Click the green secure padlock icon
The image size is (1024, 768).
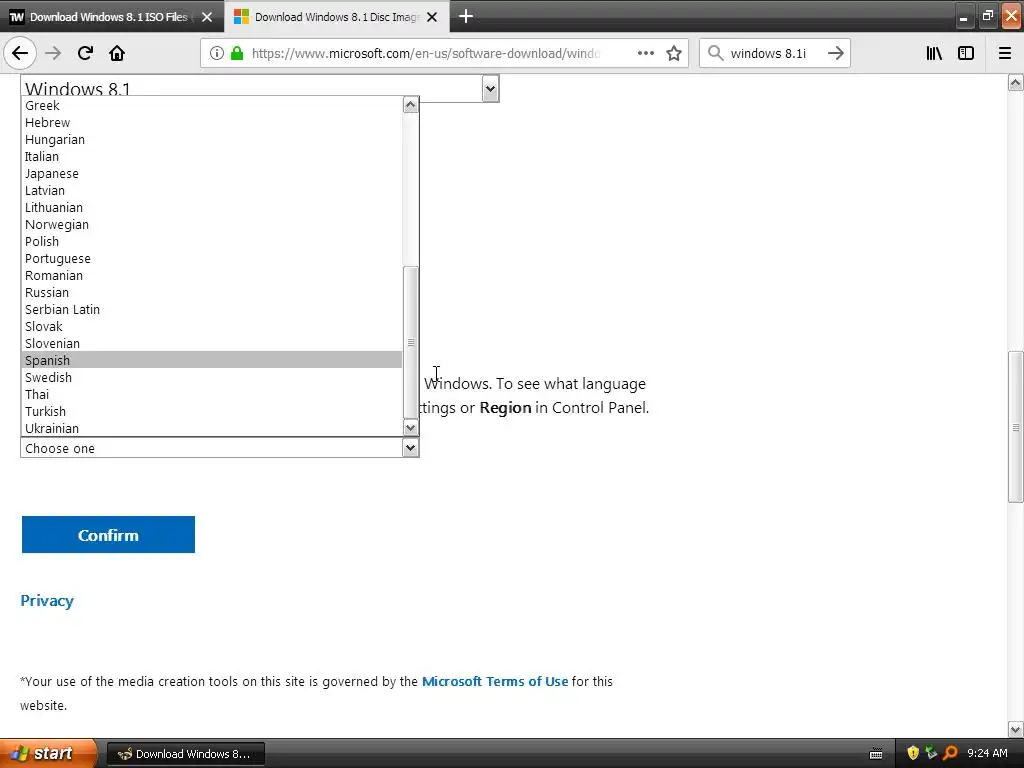coord(237,53)
